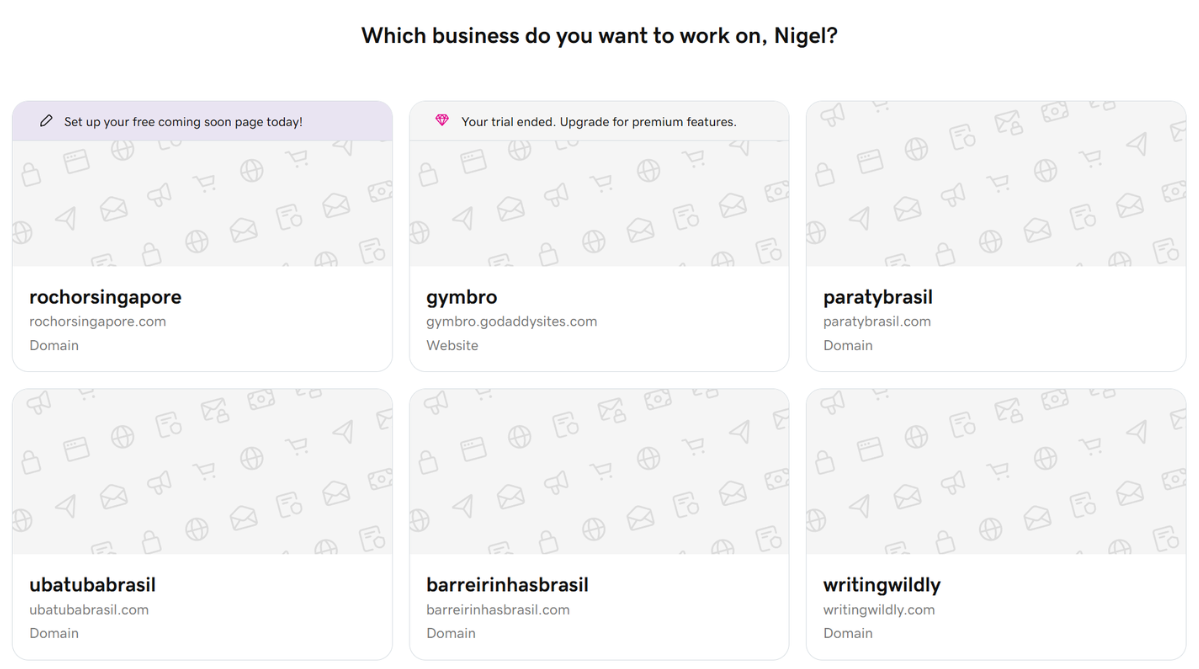The width and height of the screenshot is (1199, 669).
Task: Click the Website label under gymbro
Action: [452, 346]
